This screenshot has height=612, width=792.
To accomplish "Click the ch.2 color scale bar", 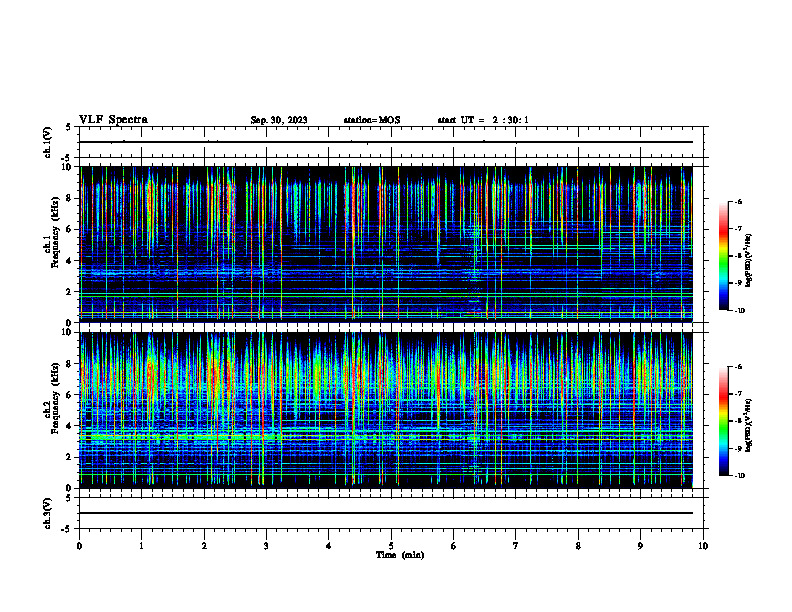I will point(724,421).
